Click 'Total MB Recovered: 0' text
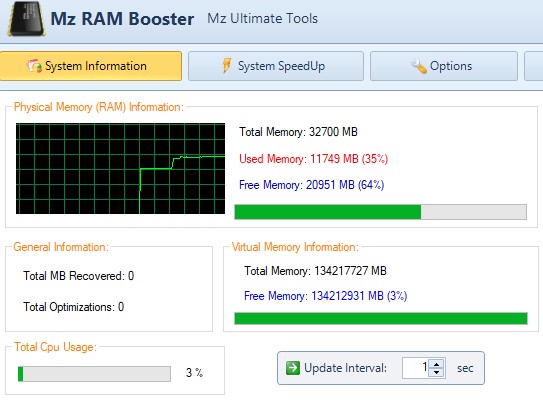The height and width of the screenshot is (404, 543). point(79,276)
